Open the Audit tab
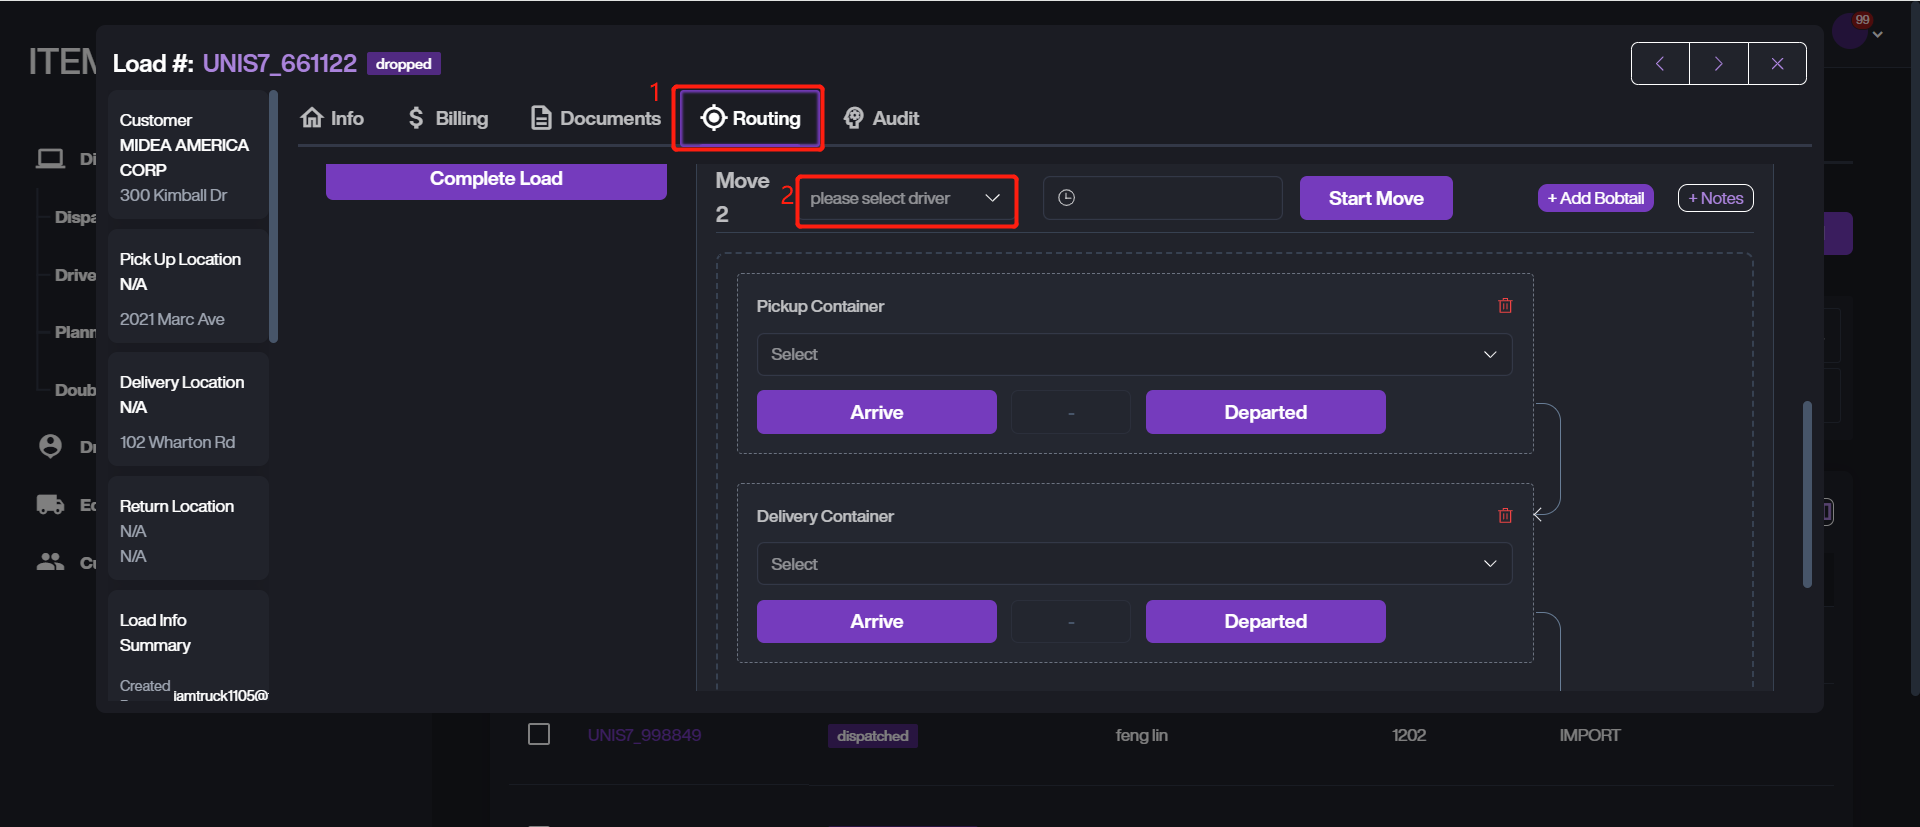Image resolution: width=1920 pixels, height=827 pixels. 881,118
